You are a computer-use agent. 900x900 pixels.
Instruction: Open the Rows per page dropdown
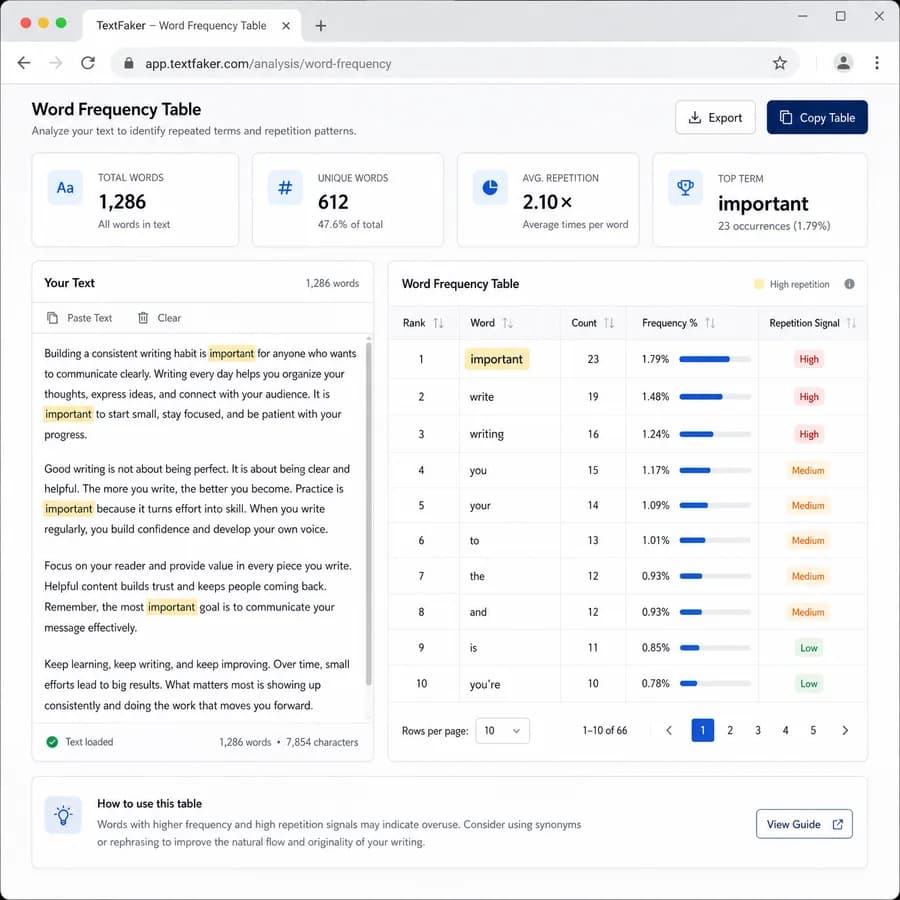click(502, 731)
